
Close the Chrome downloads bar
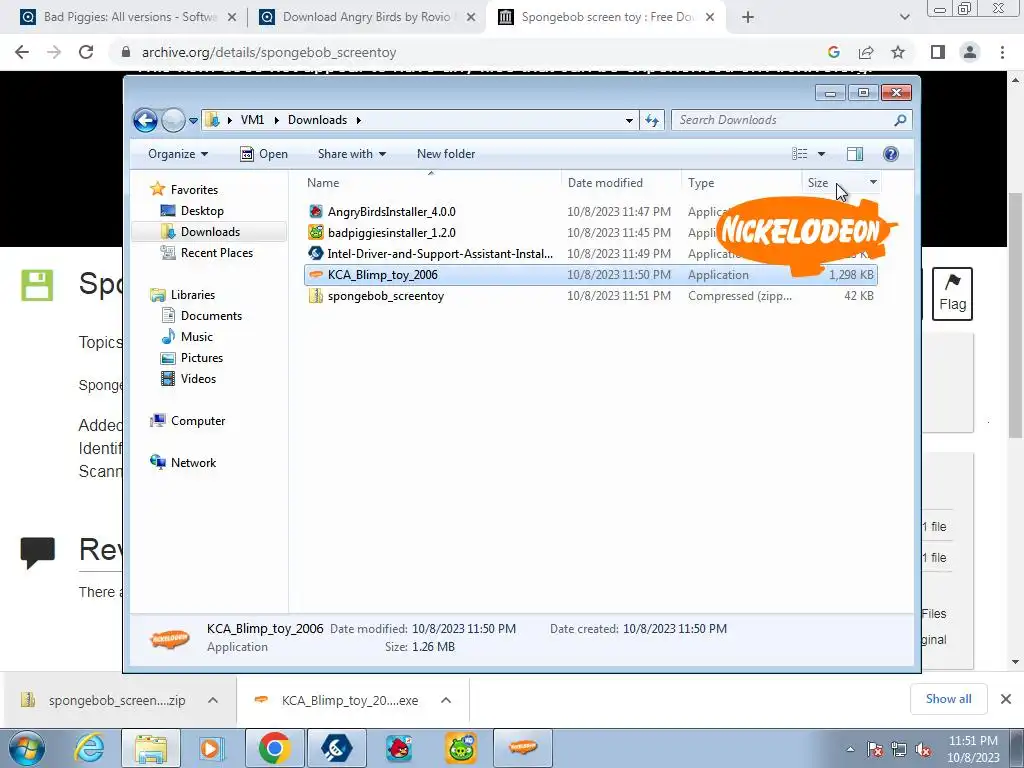pyautogui.click(x=1006, y=699)
